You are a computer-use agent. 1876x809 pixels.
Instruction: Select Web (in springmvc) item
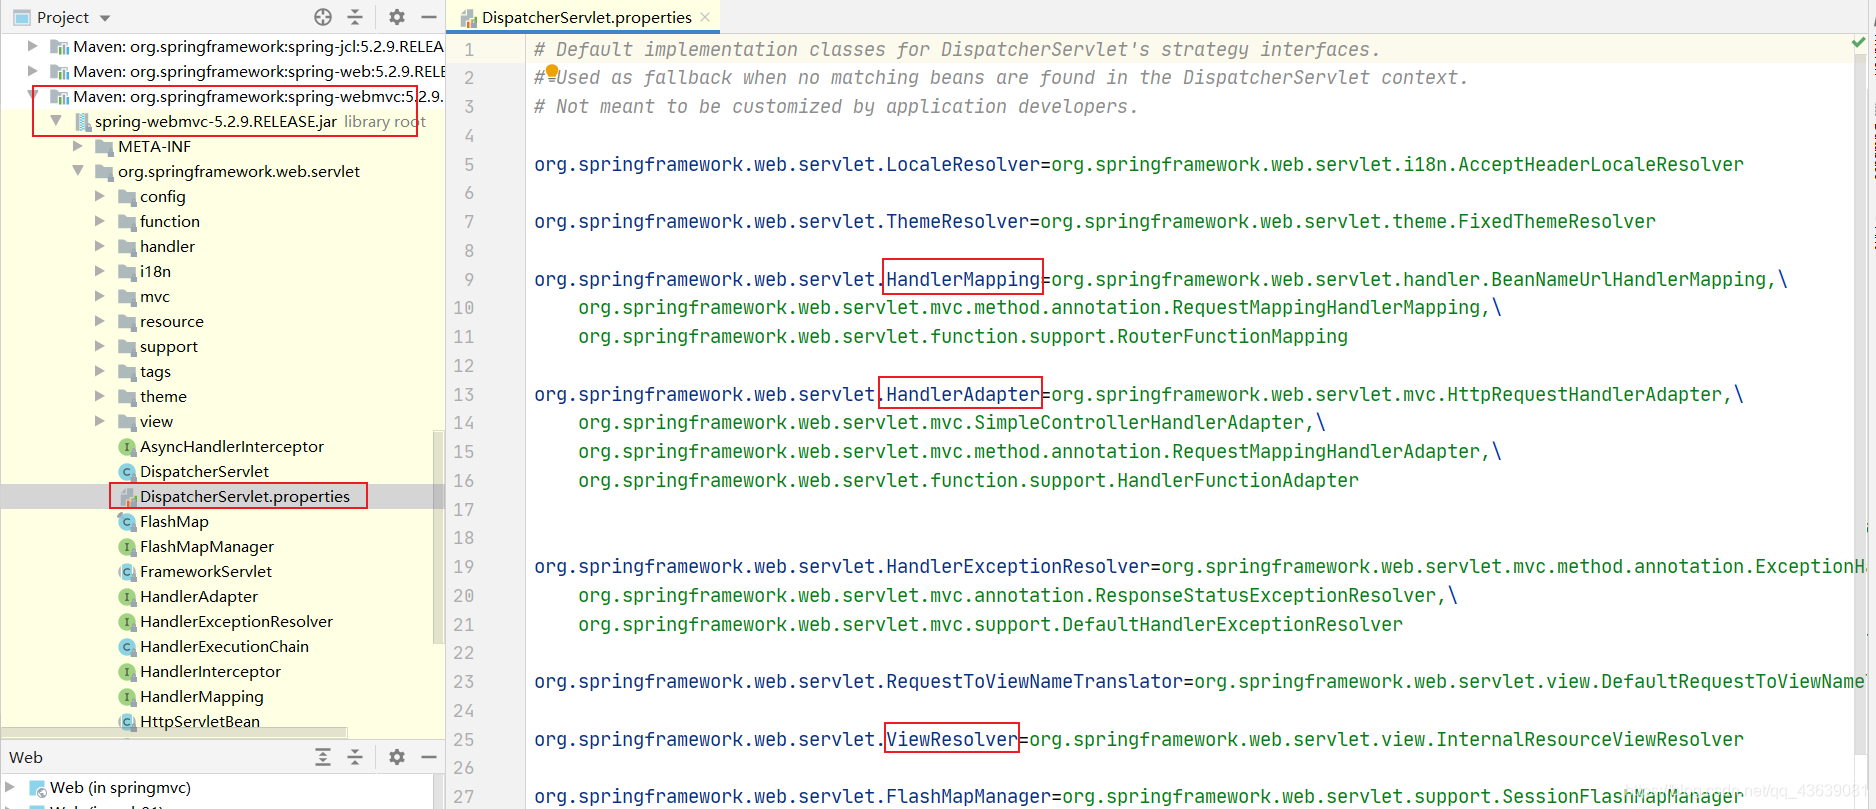coord(120,788)
